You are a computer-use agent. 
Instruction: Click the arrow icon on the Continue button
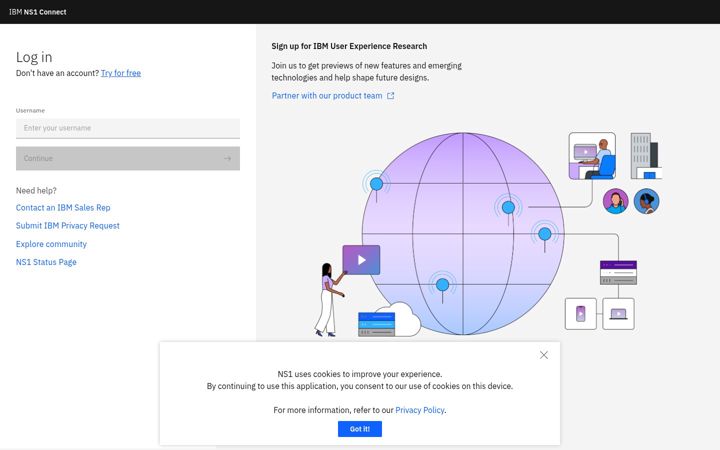[x=227, y=158]
